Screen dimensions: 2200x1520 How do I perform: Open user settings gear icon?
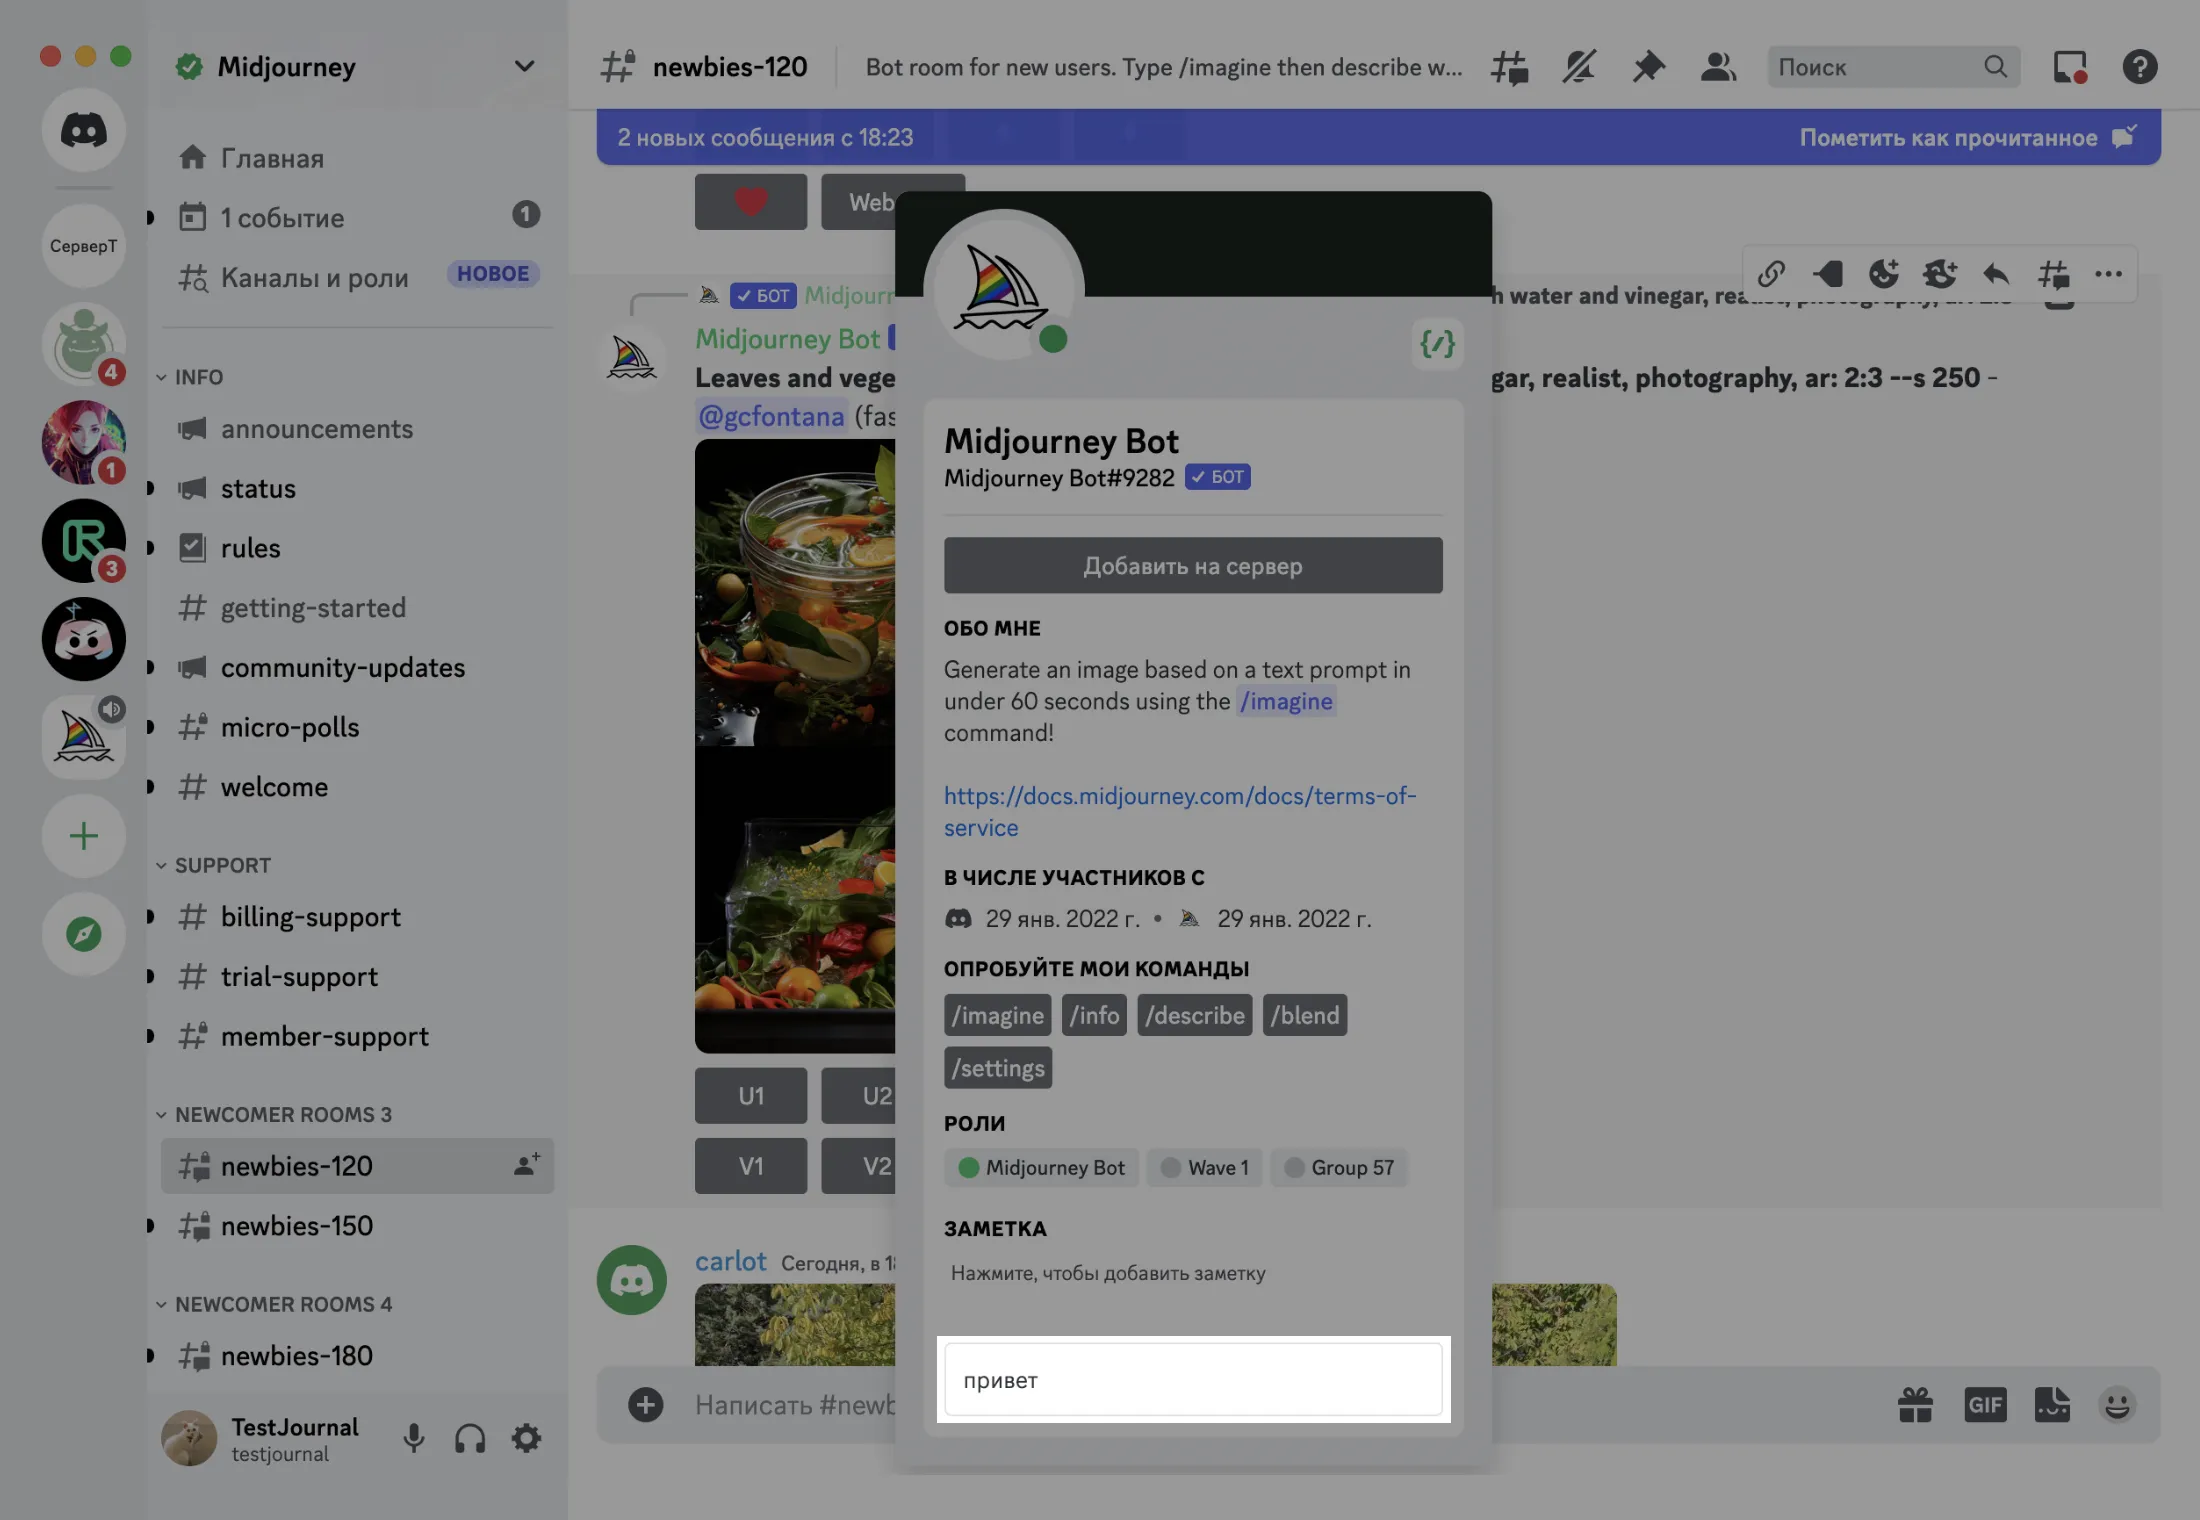[x=526, y=1439]
